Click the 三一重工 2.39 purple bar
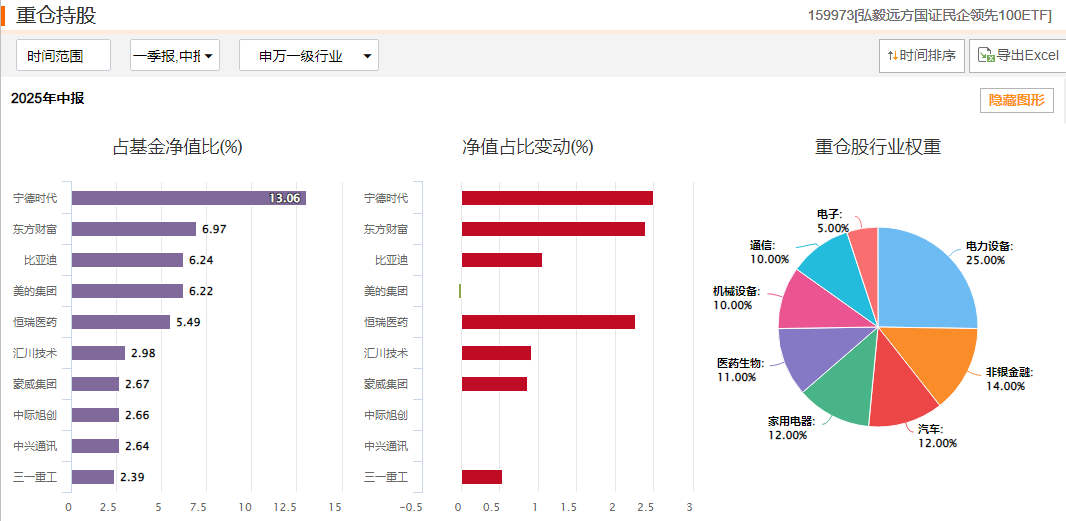The height and width of the screenshot is (521, 1066). point(93,477)
